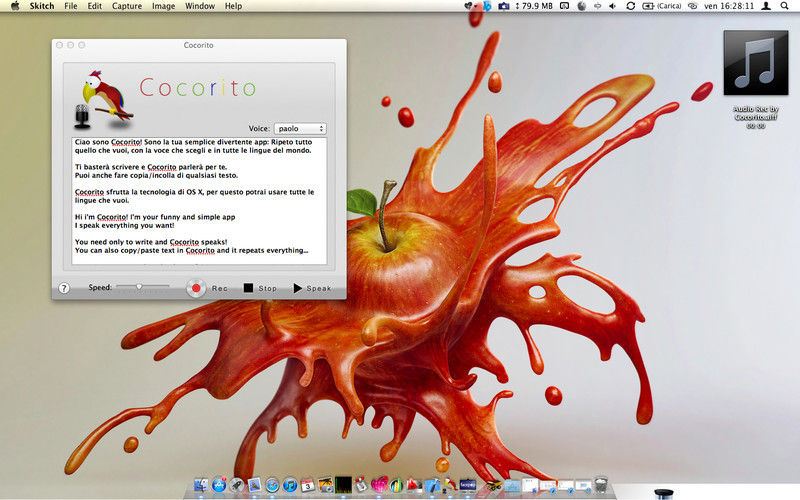Open the pink heart app in Dock
Image resolution: width=800 pixels, height=500 pixels.
pos(380,485)
